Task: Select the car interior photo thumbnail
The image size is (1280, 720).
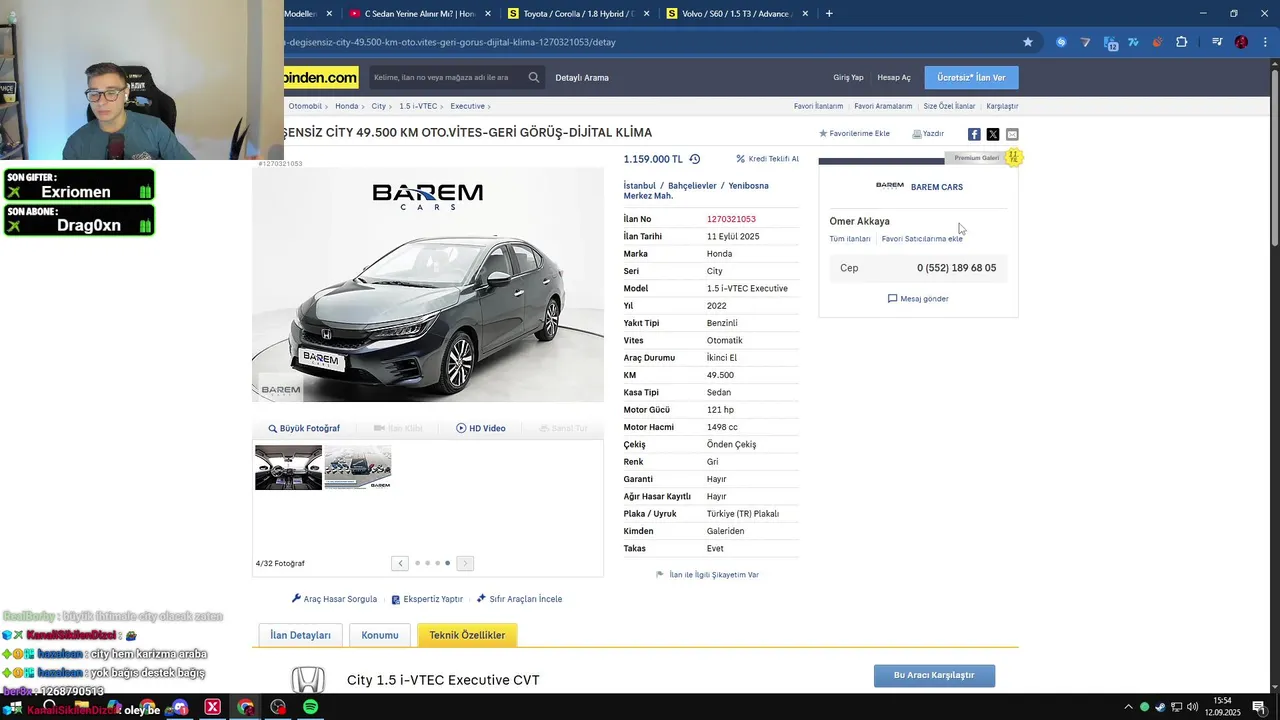Action: coord(288,467)
